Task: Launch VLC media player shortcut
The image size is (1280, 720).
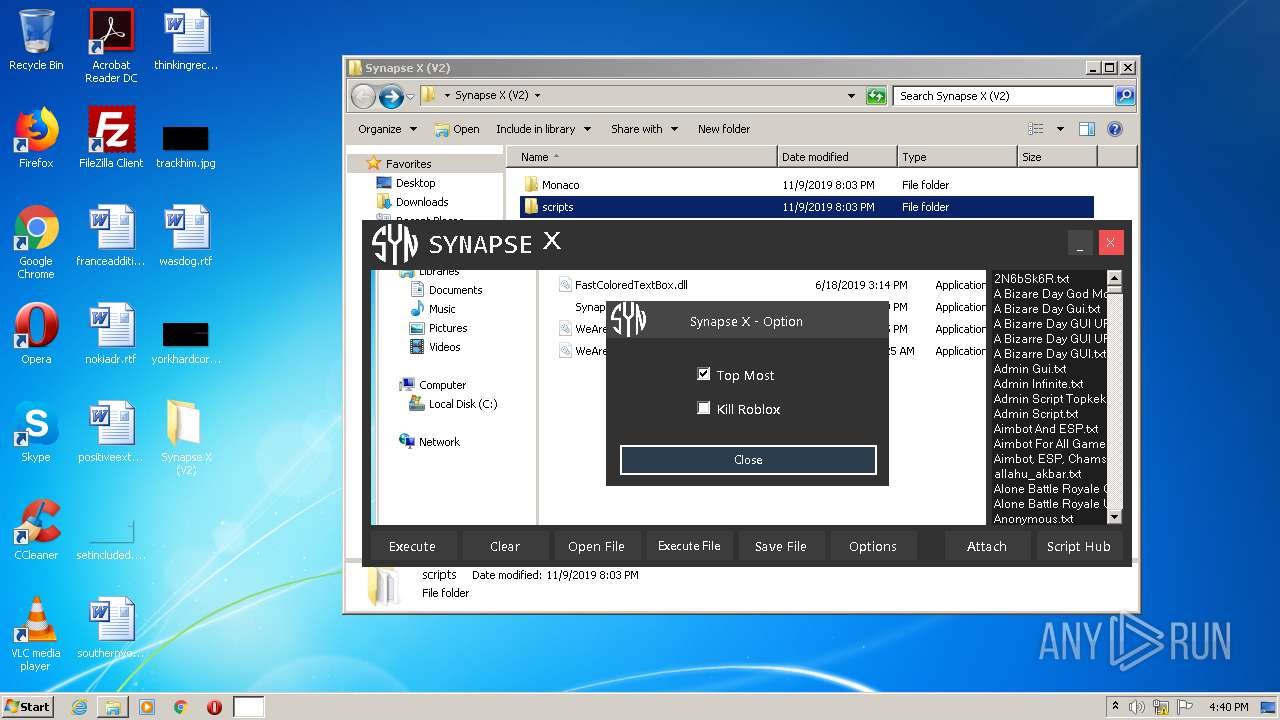Action: click(36, 634)
